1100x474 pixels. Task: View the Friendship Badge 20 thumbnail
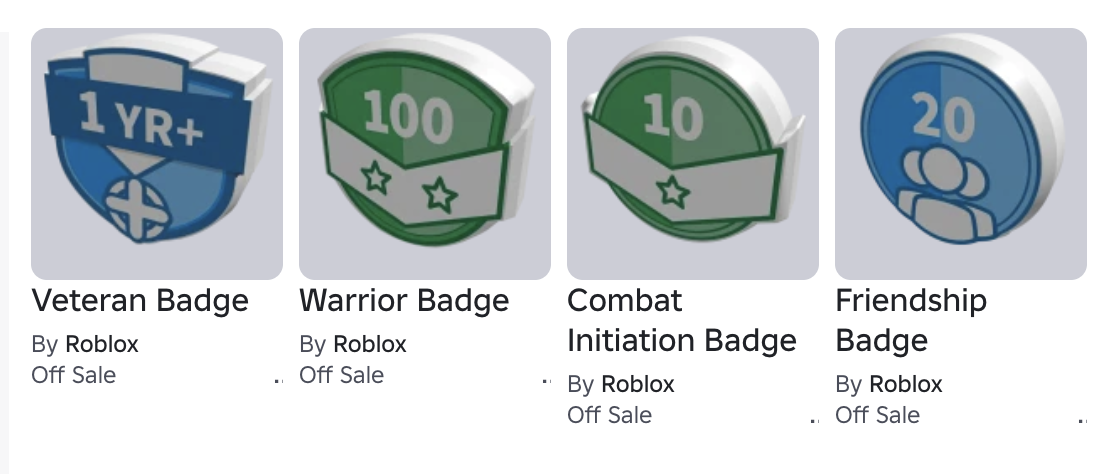(961, 154)
